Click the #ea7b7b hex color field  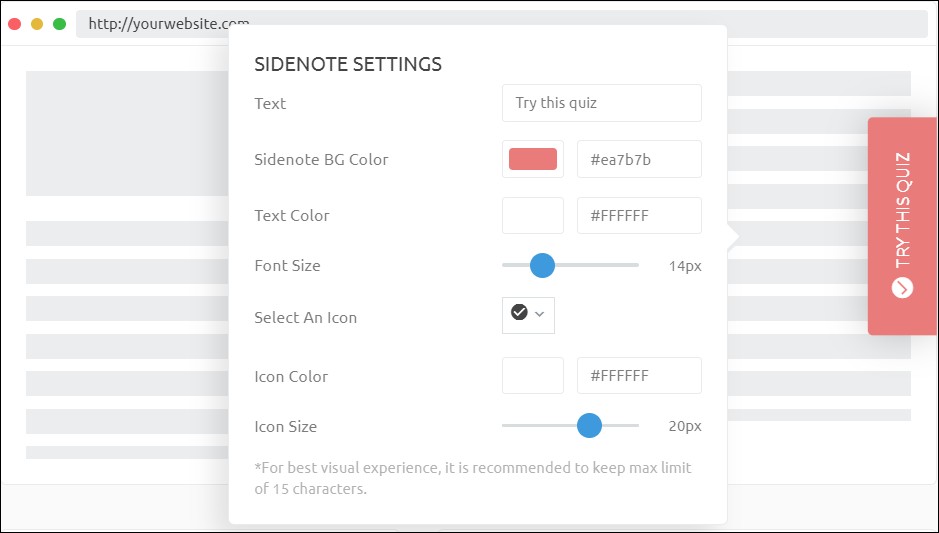pos(639,159)
